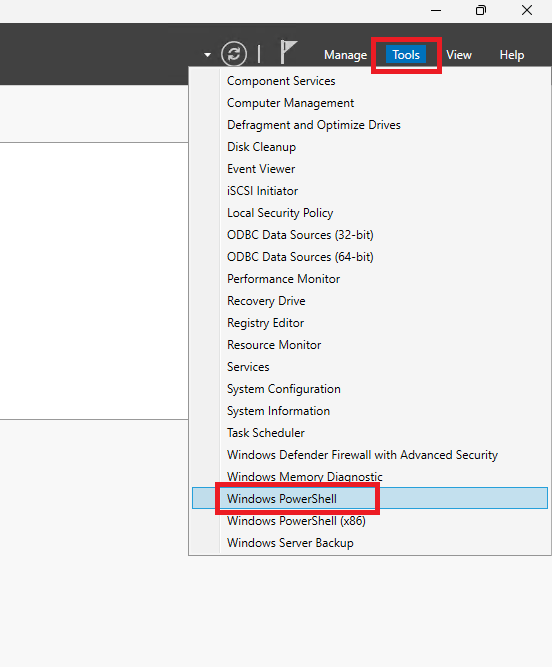Select Local Security Policy

280,213
